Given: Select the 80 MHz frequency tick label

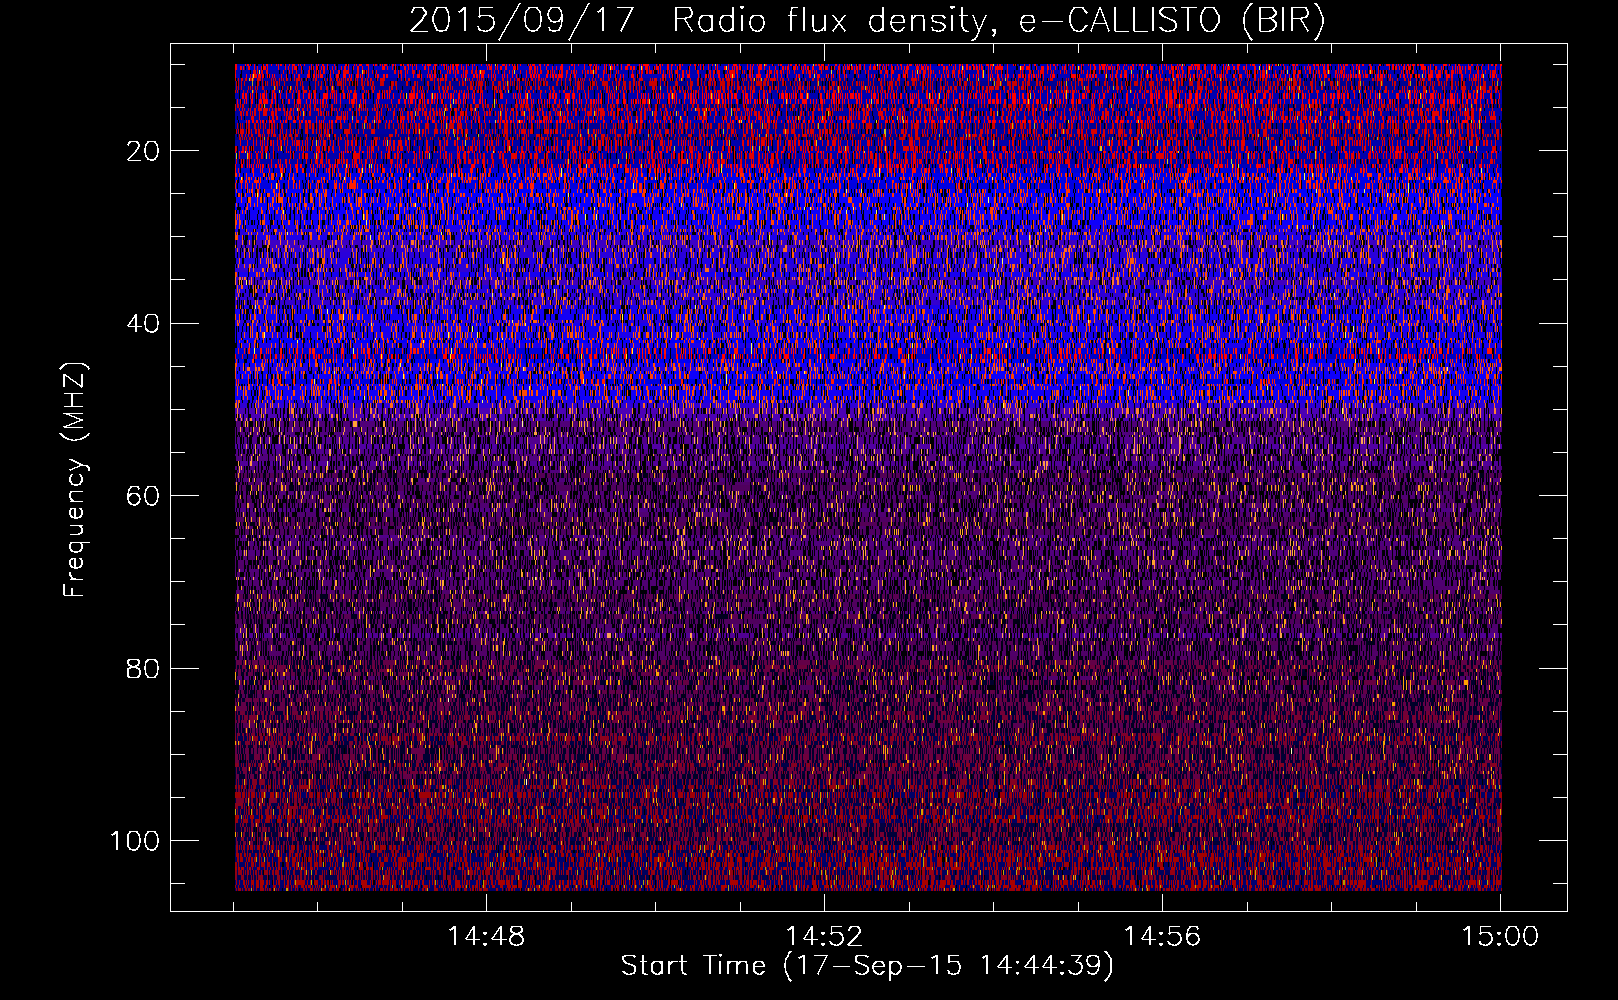Looking at the screenshot, I should click(144, 668).
